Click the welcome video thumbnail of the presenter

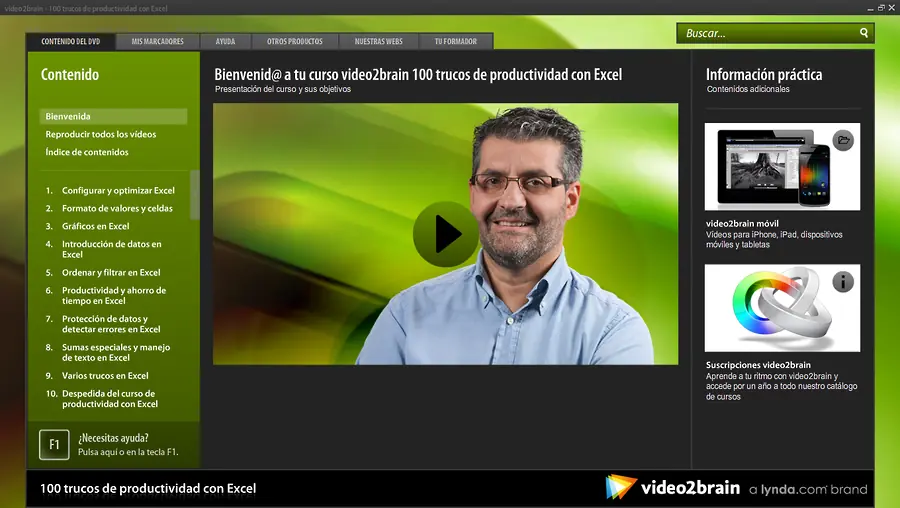click(445, 234)
